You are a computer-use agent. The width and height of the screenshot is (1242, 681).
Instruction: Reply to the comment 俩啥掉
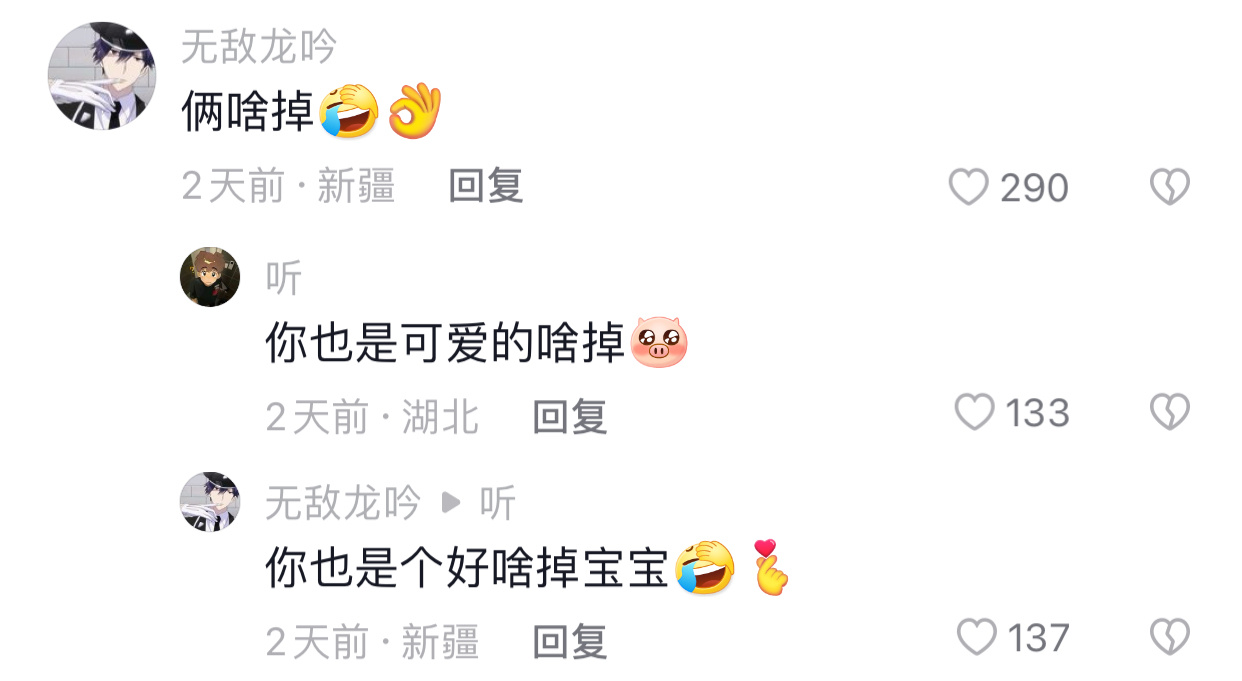tap(486, 186)
